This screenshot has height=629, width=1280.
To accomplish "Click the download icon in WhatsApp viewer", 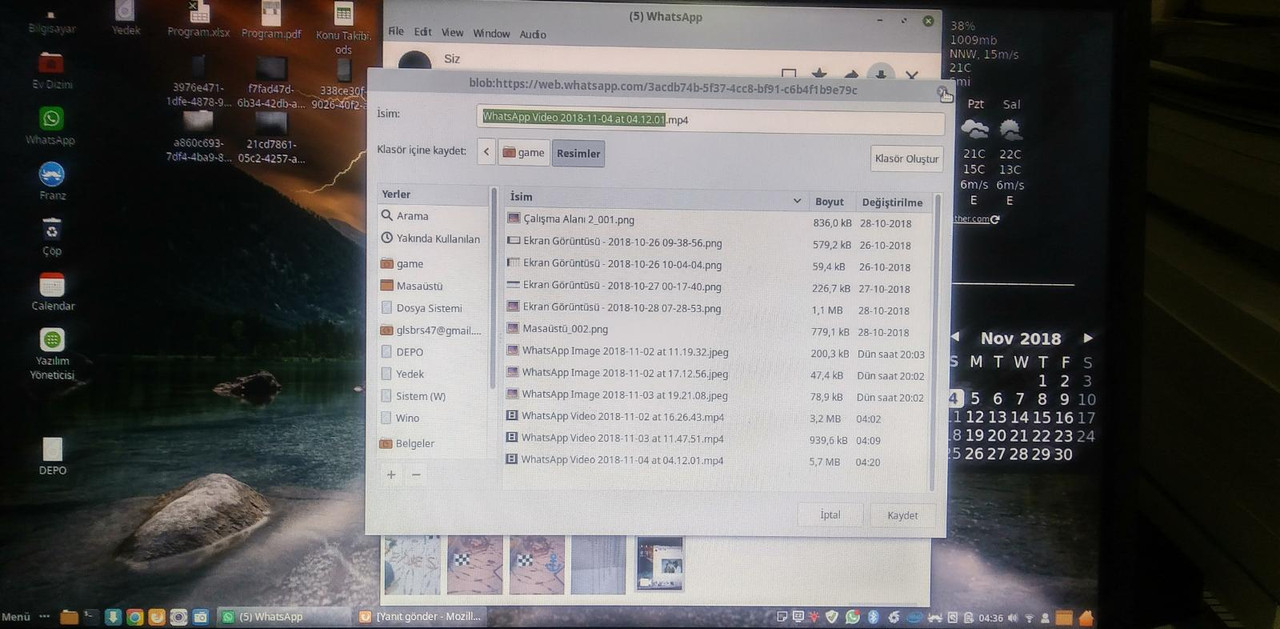I will click(881, 74).
